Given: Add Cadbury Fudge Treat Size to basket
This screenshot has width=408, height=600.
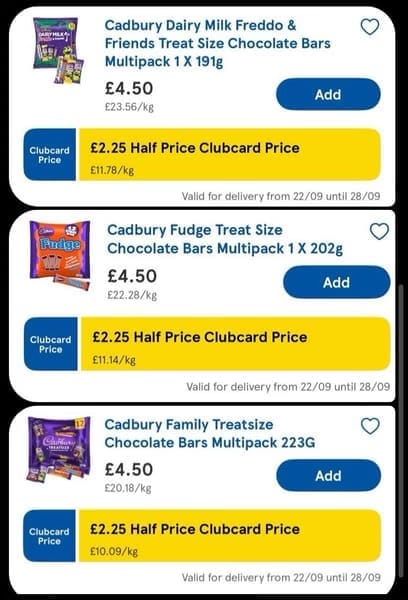Looking at the screenshot, I should [337, 282].
